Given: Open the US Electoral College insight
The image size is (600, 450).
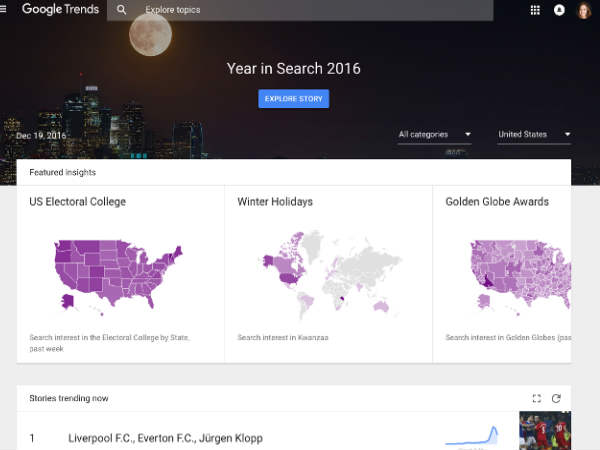Looking at the screenshot, I should click(x=77, y=202).
